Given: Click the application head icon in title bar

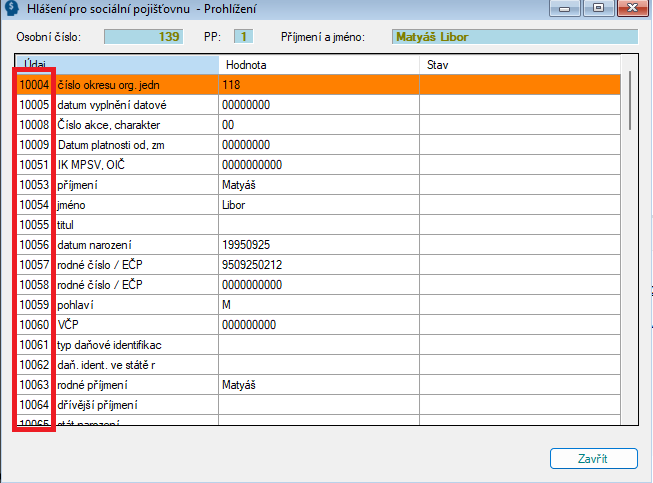Looking at the screenshot, I should point(11,7).
